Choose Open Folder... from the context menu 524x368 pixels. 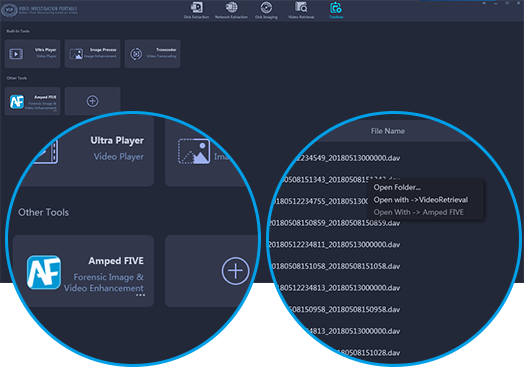click(x=397, y=187)
